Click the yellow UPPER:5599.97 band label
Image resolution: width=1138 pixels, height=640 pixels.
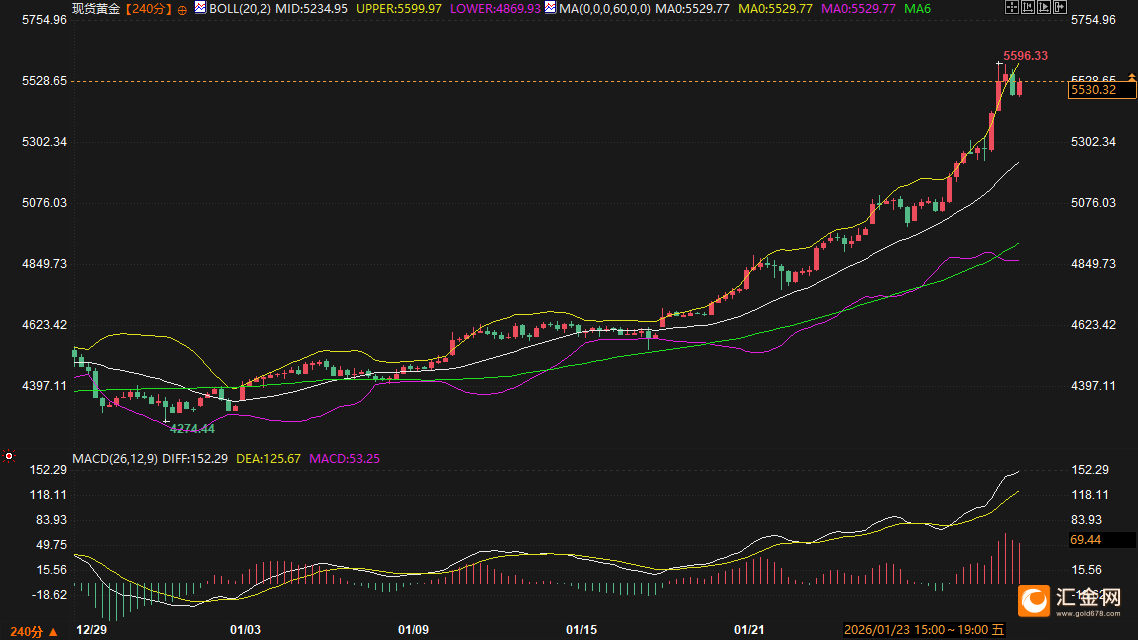399,8
